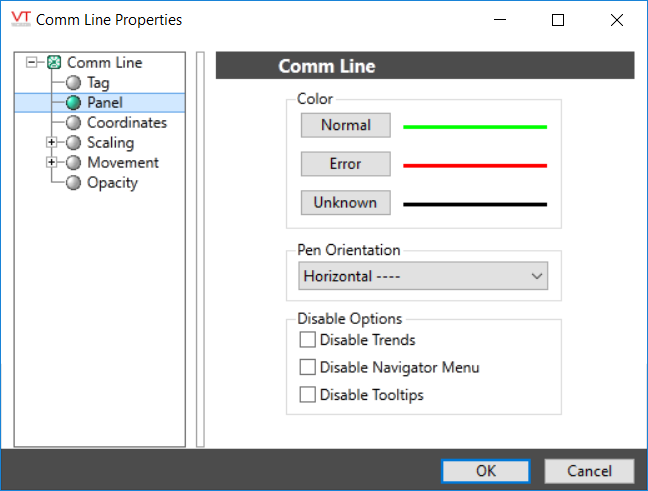Viewport: 648px width, 491px height.
Task: Click the gray ball icon beside Opacity
Action: [x=74, y=183]
